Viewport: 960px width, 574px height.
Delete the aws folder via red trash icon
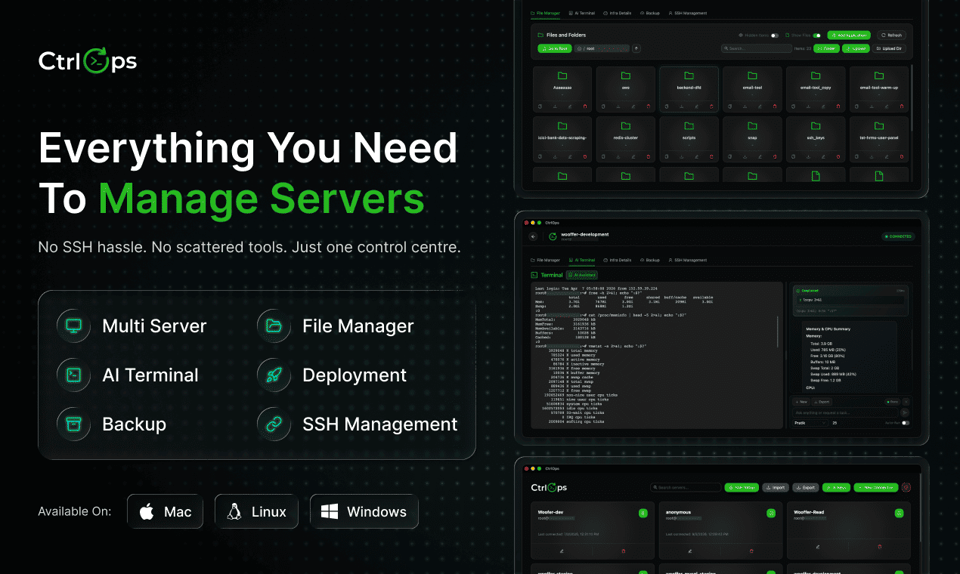click(x=648, y=106)
